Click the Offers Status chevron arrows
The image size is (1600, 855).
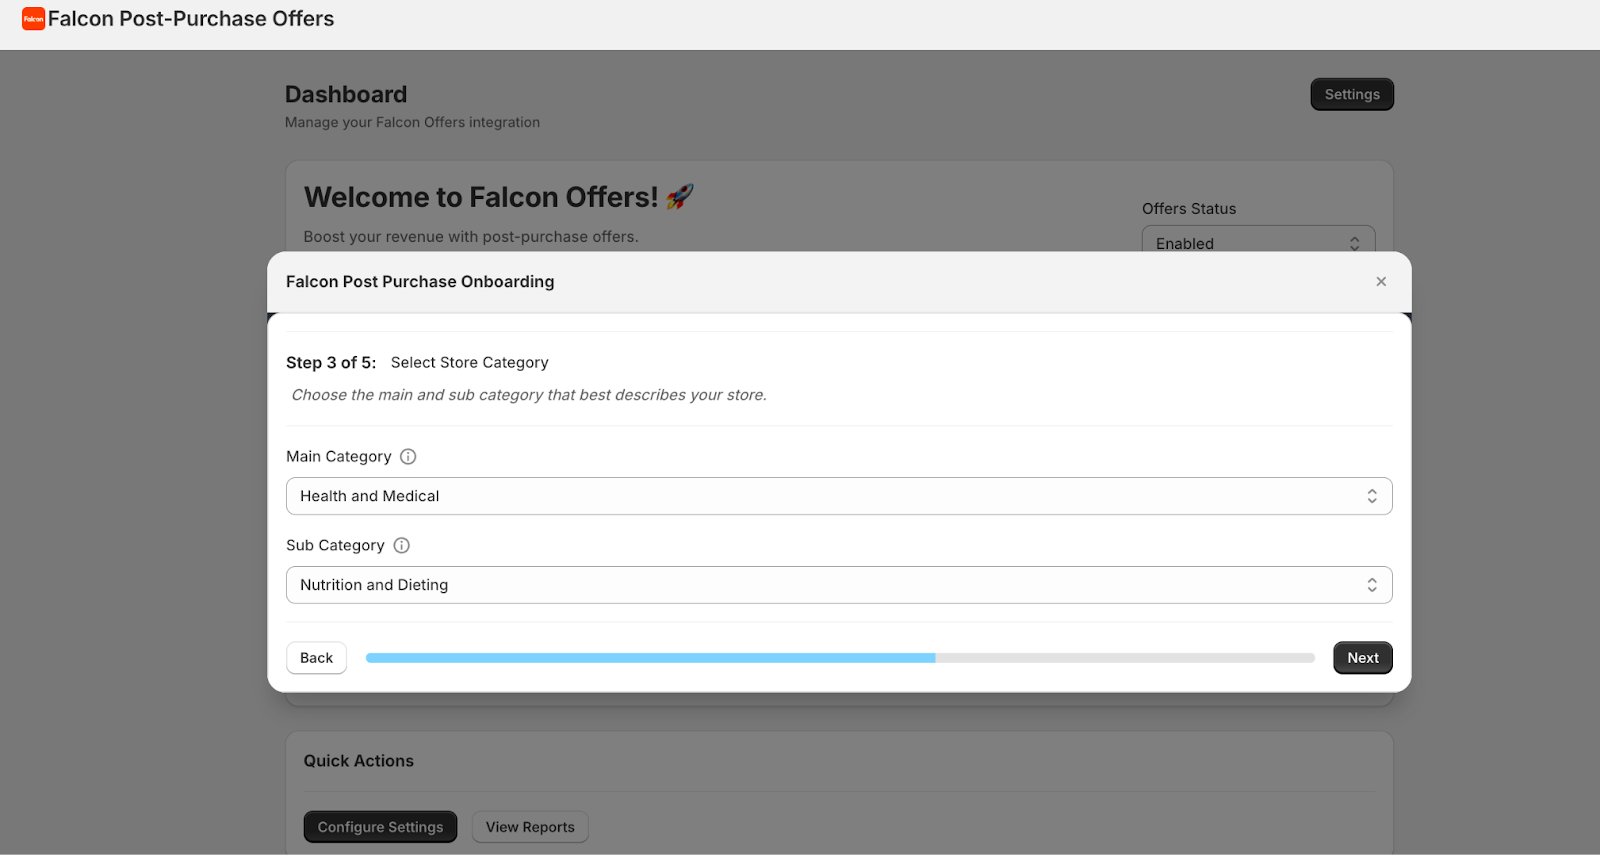1354,243
